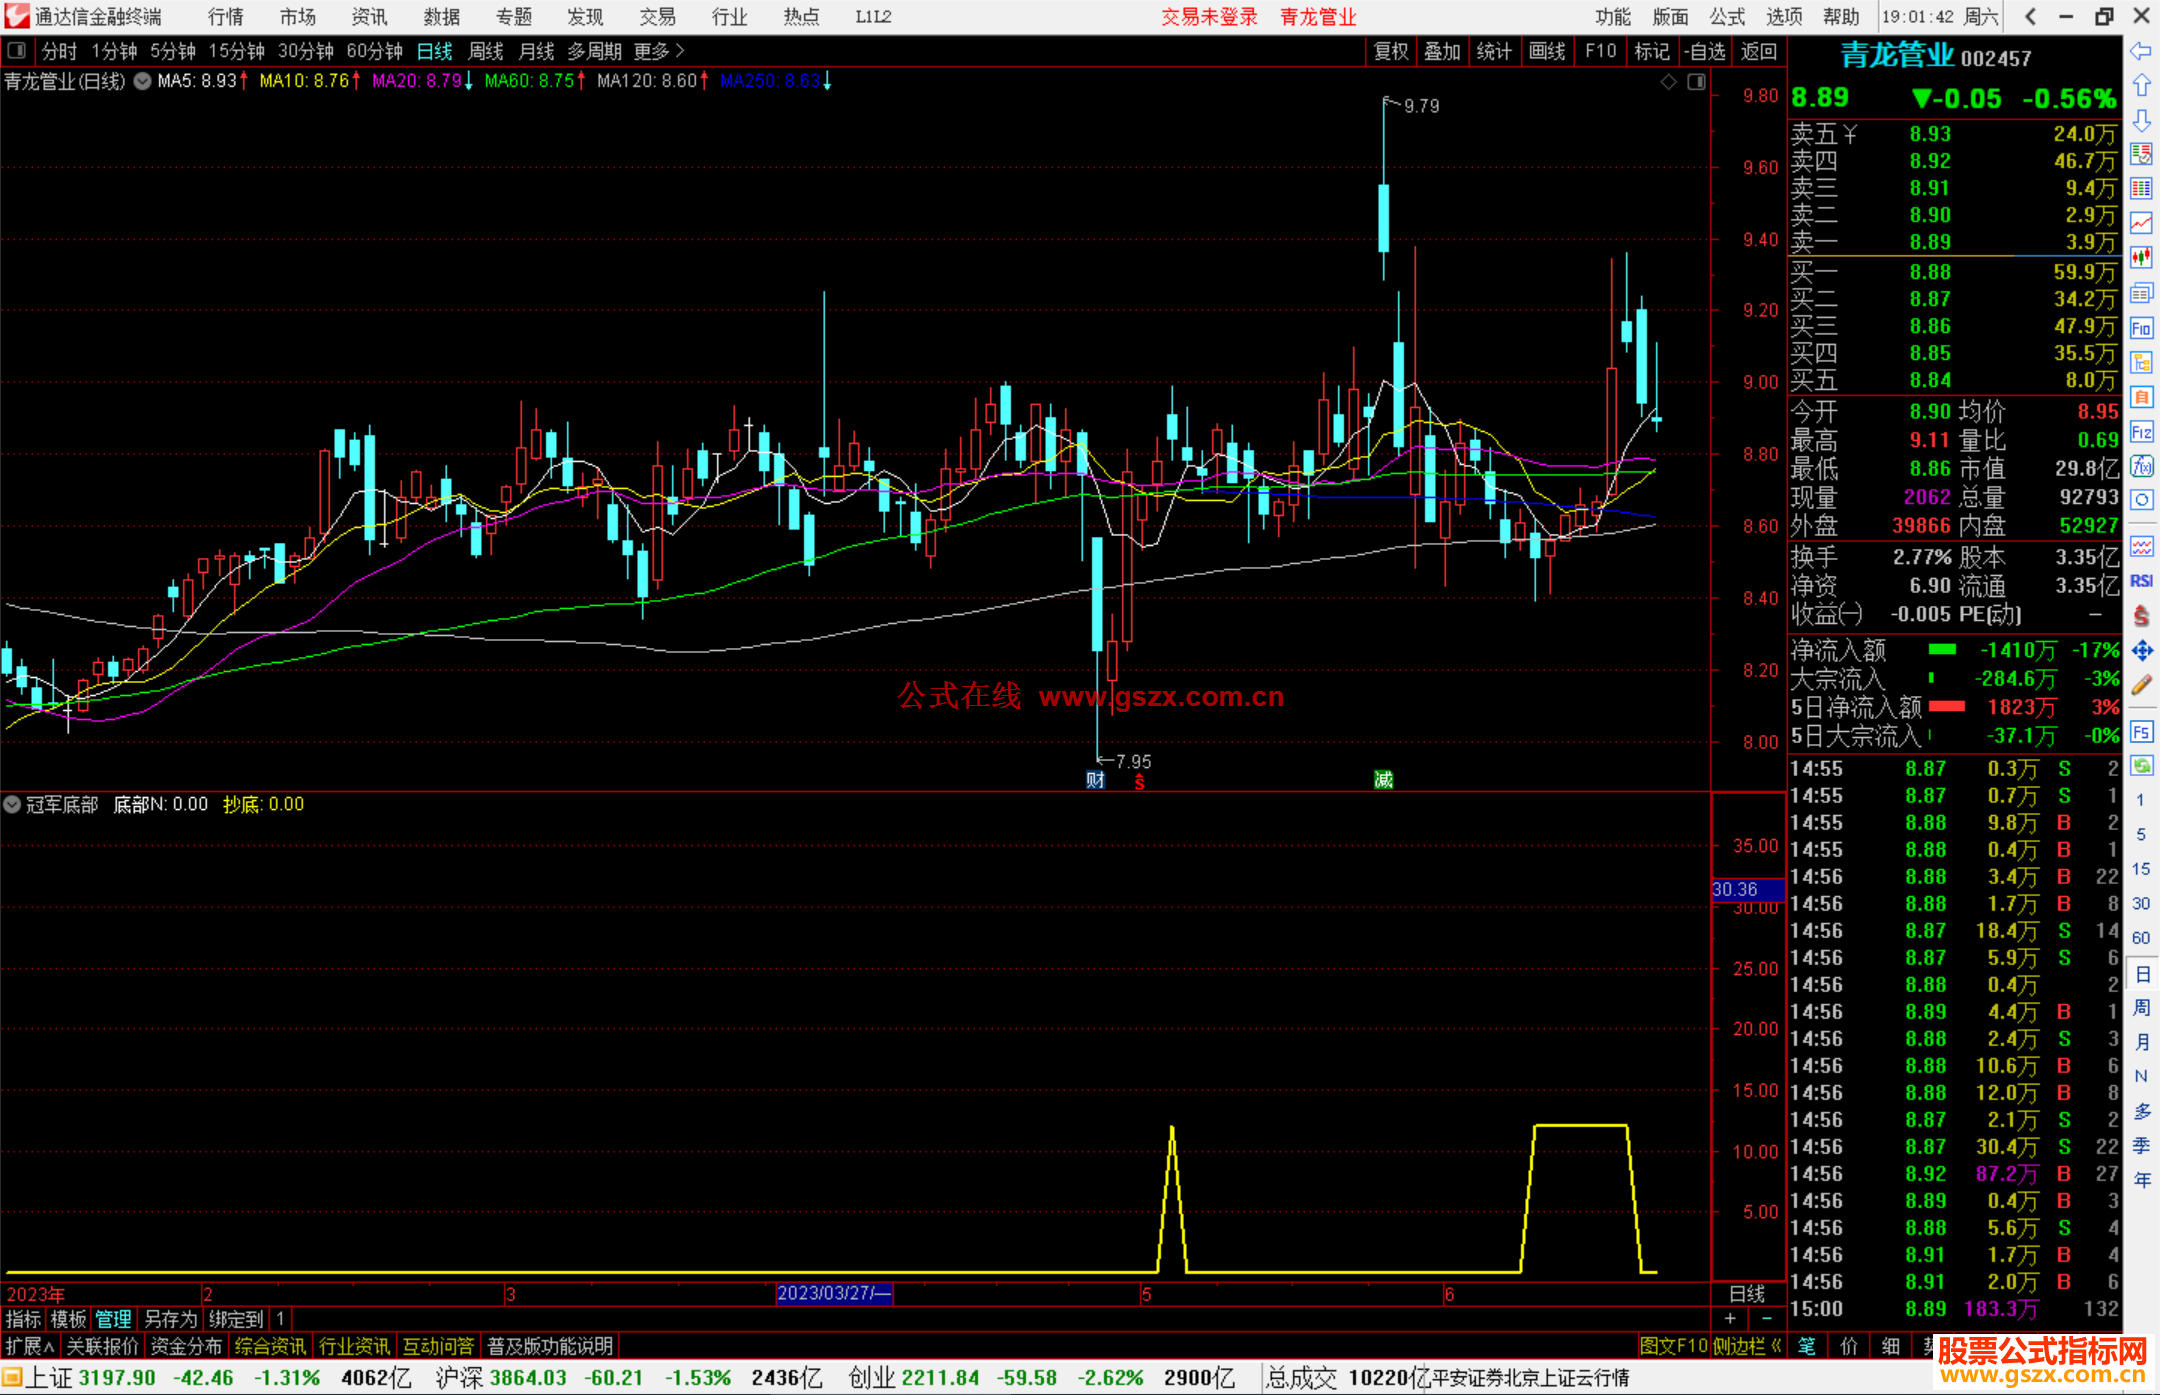Toggle the panel window icon atop chart
The image size is (2160, 1395).
1696,82
